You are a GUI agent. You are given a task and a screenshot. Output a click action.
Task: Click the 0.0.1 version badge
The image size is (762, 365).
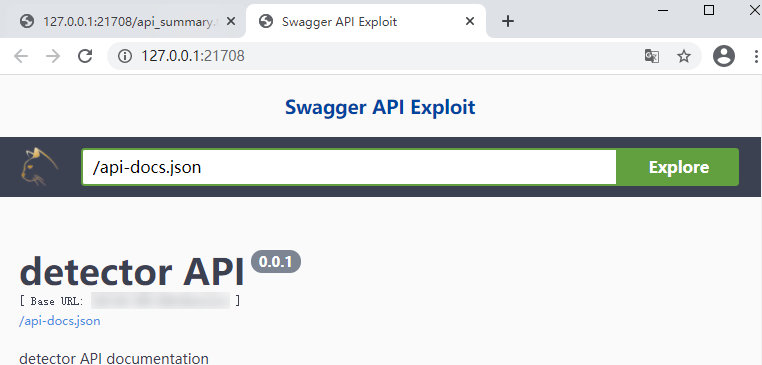[276, 262]
